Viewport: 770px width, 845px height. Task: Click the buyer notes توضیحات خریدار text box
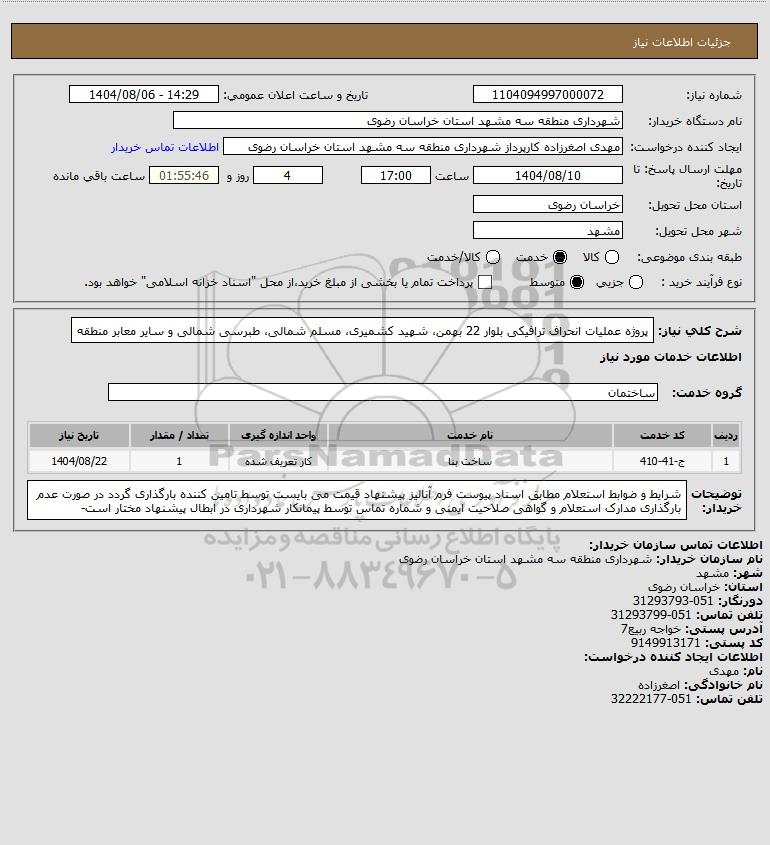357,501
